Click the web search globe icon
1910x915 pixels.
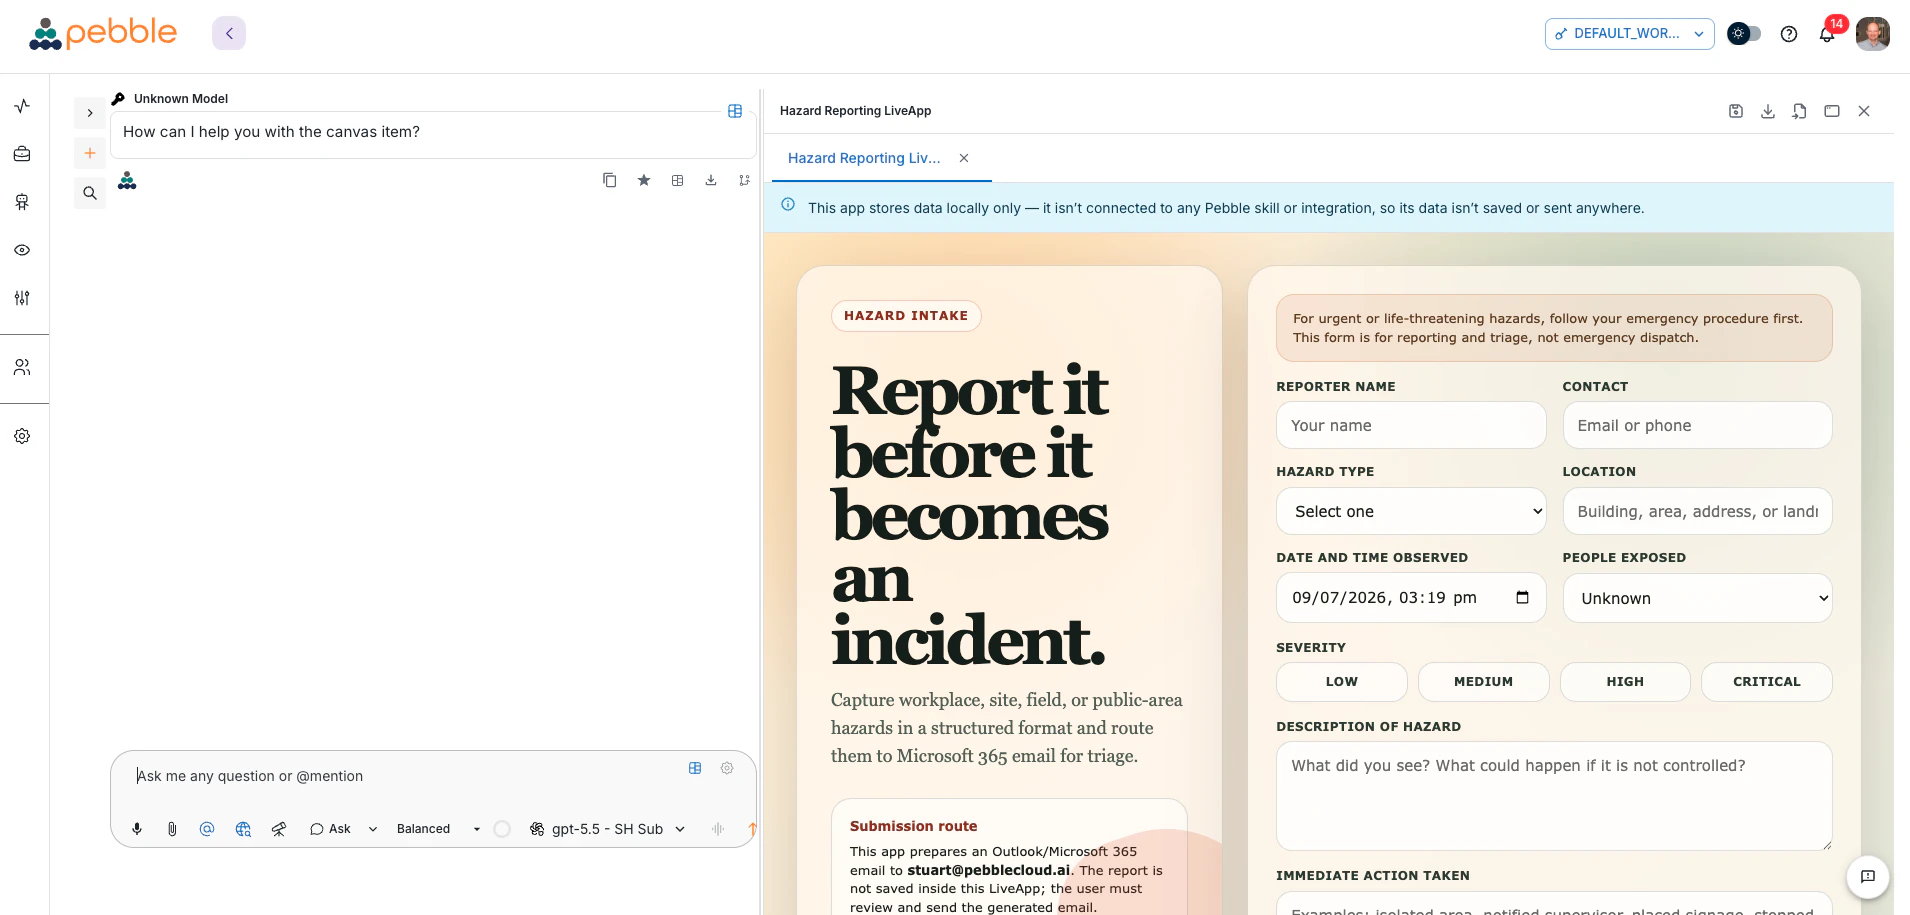point(243,829)
